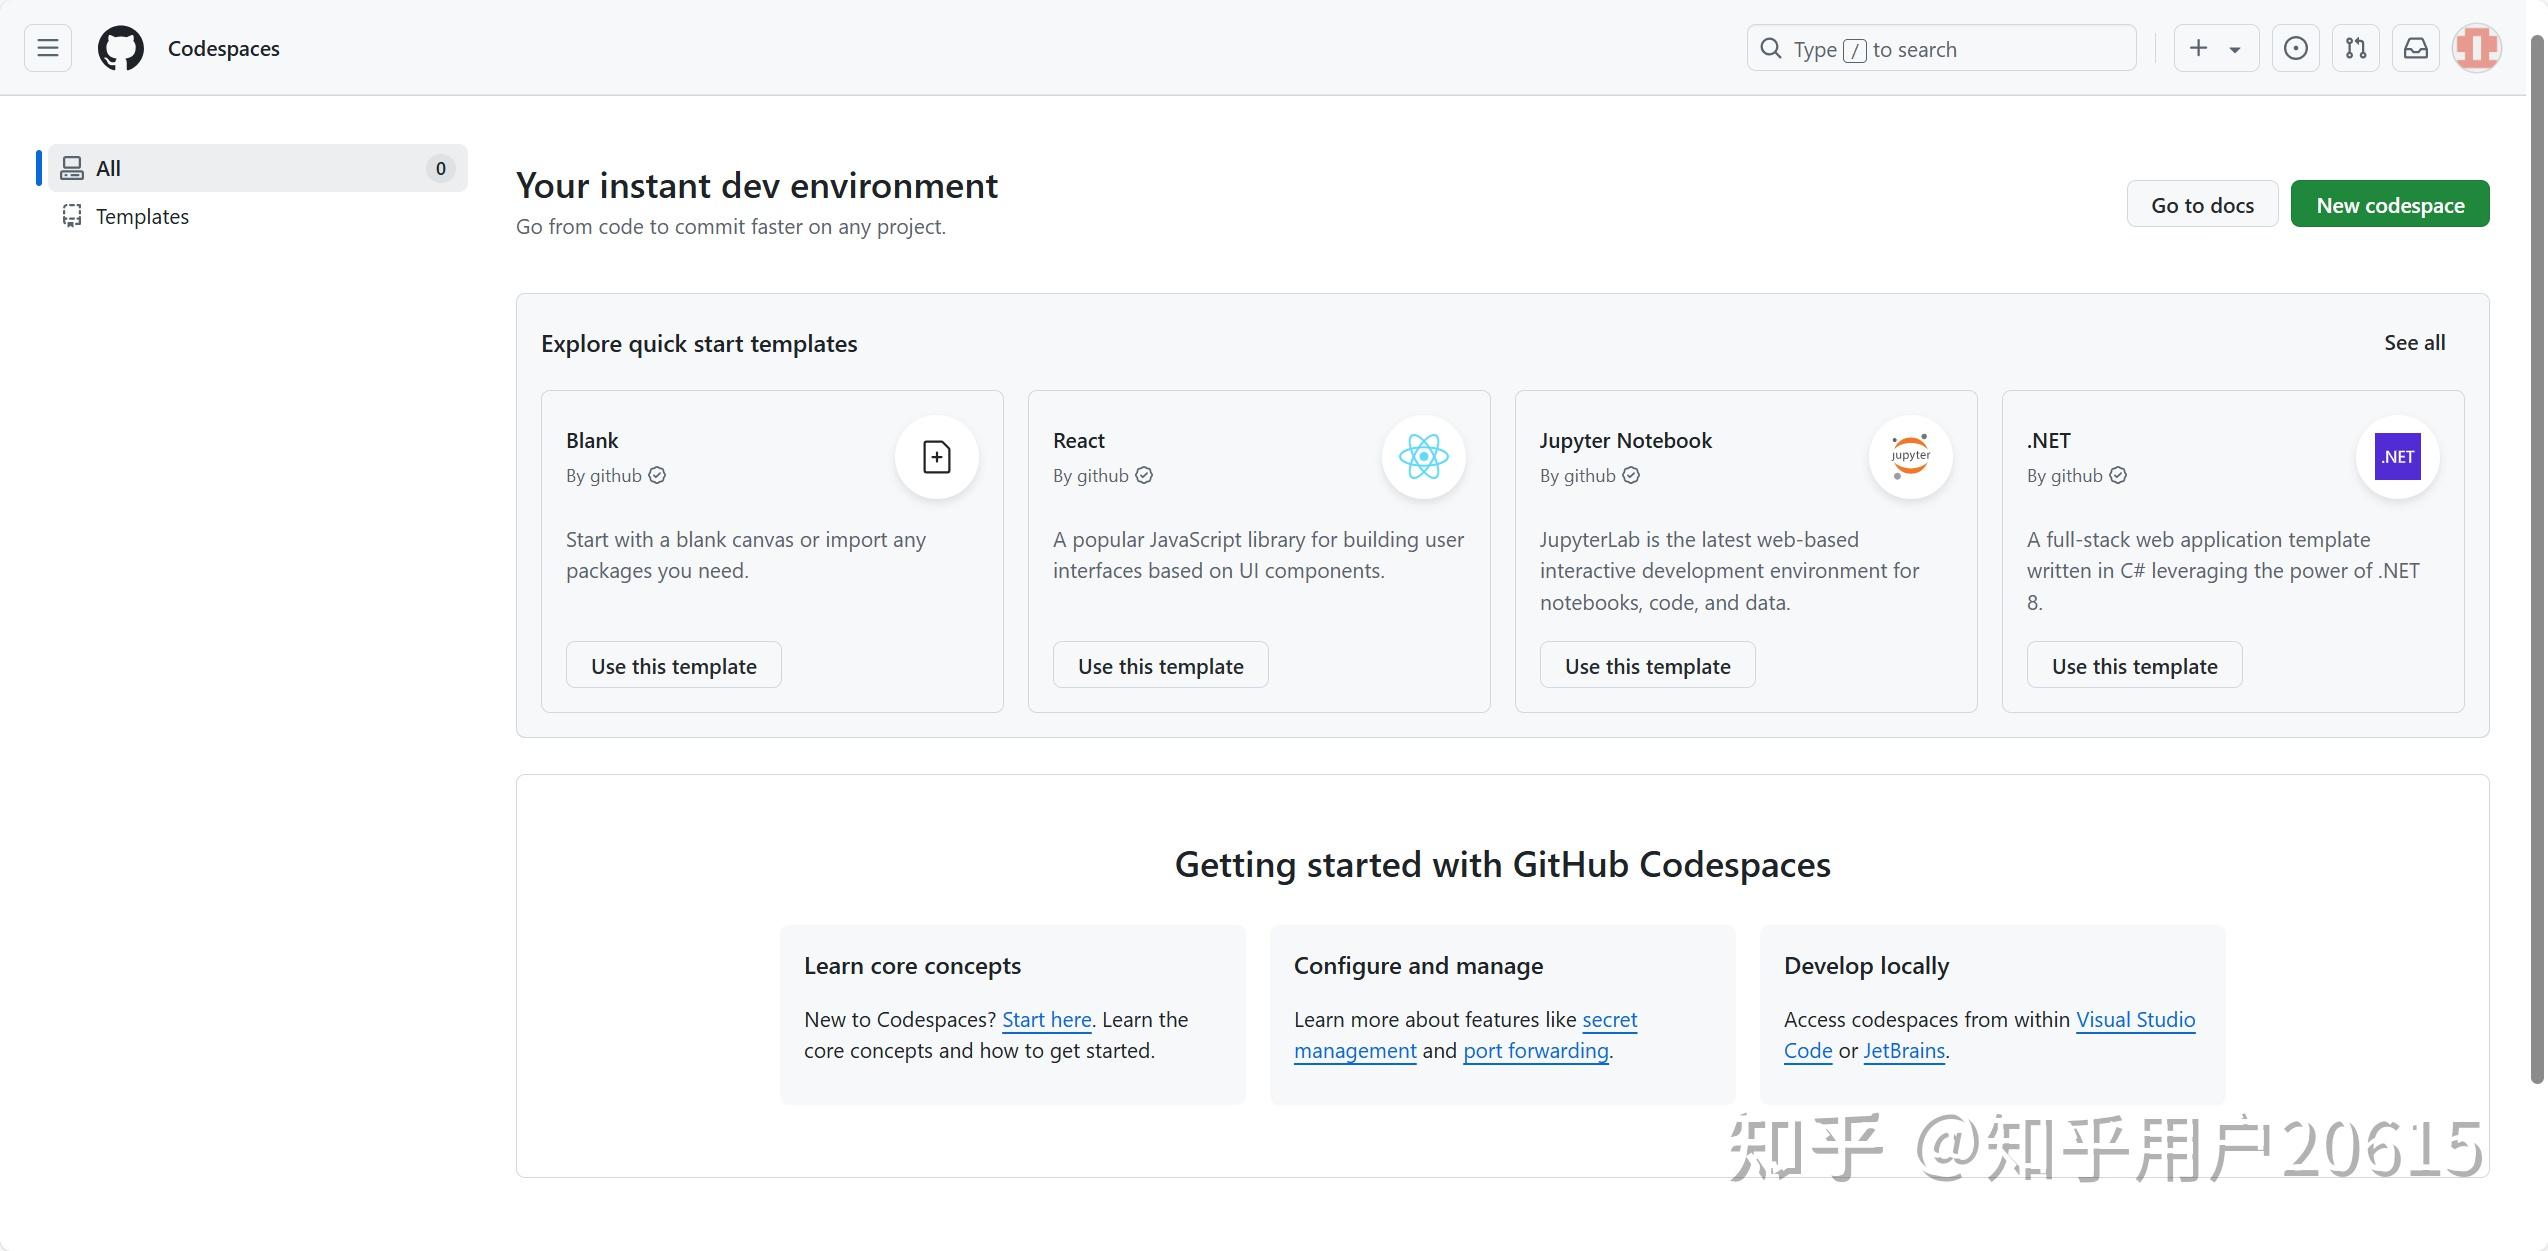Follow the port forwarding link
The height and width of the screenshot is (1251, 2548).
tap(1535, 1051)
